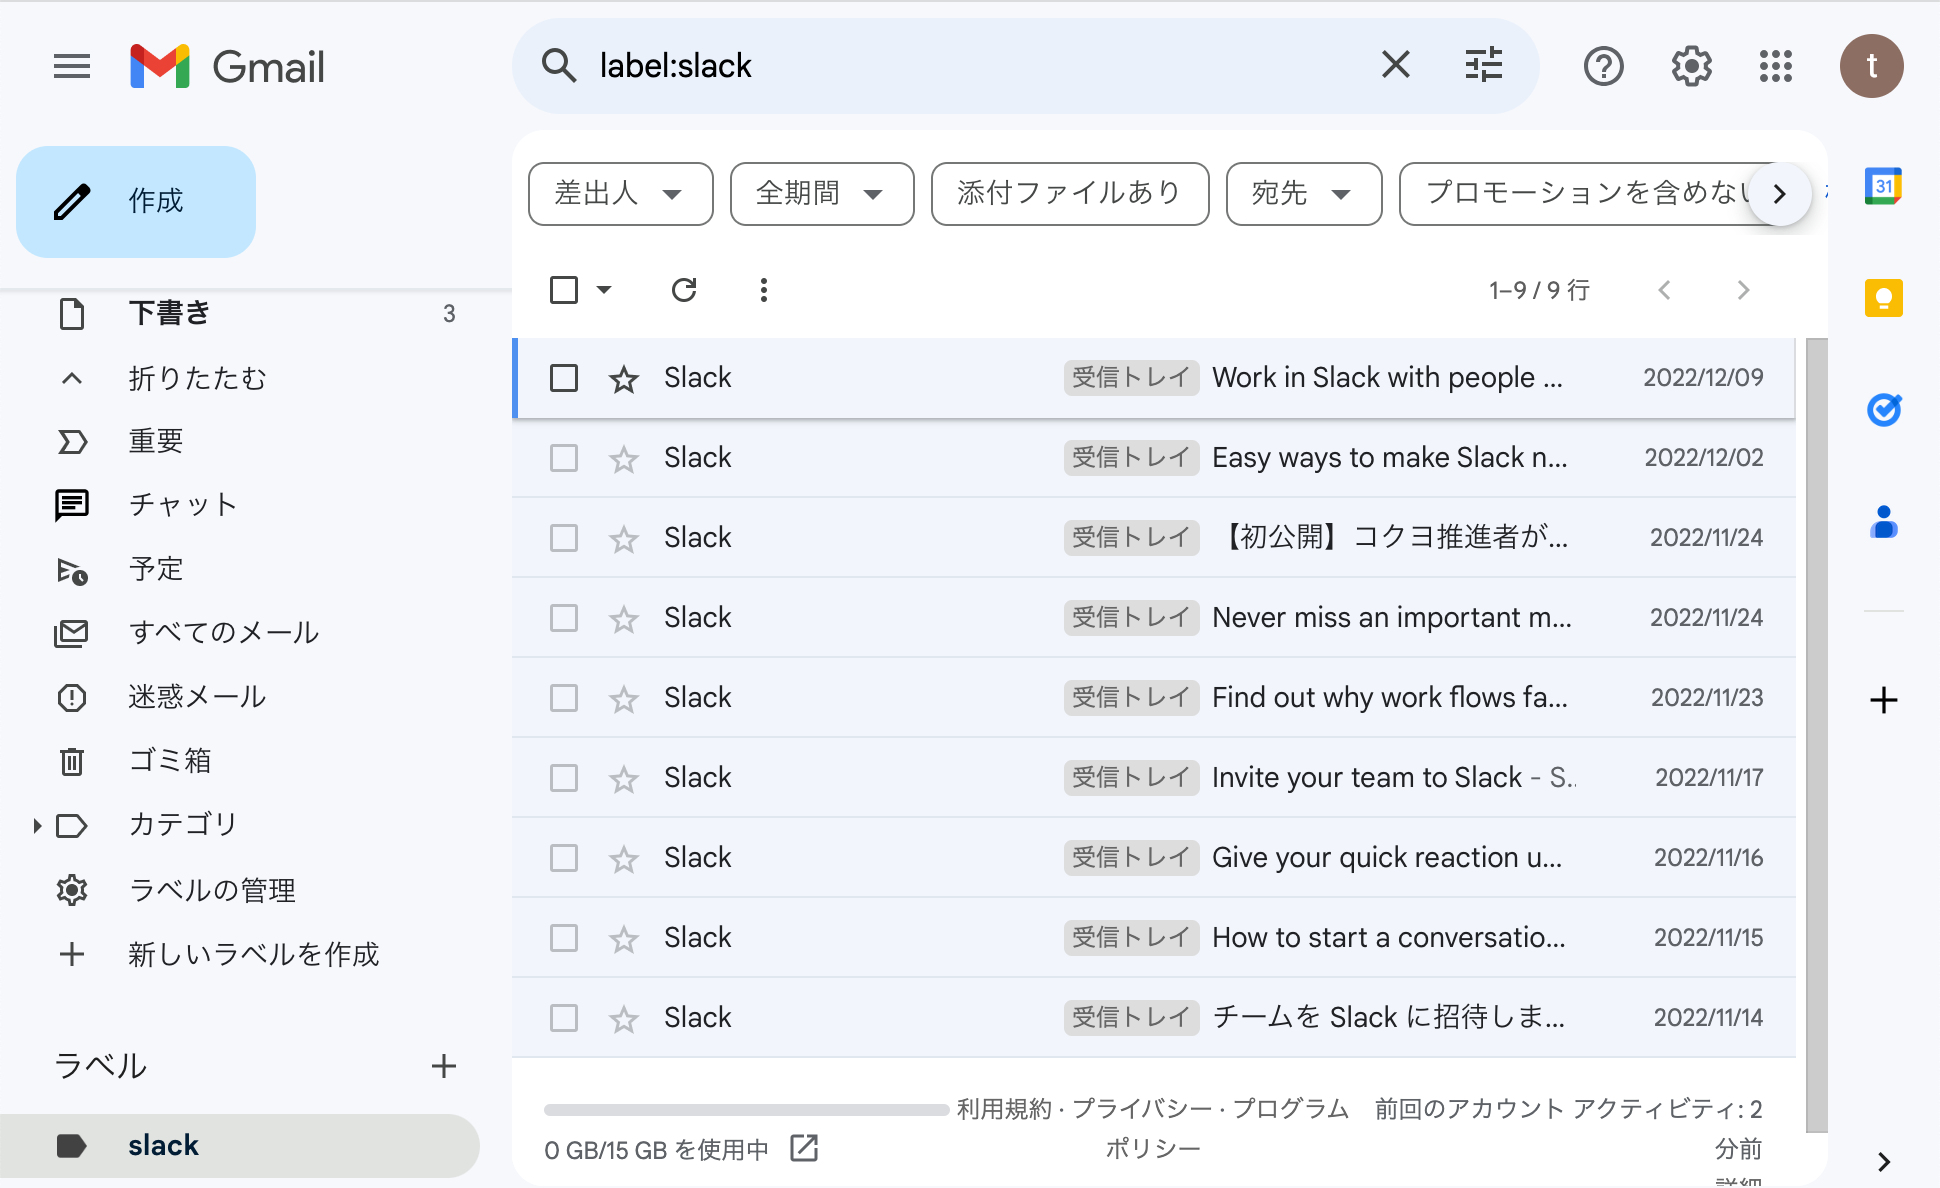Open the more options three-dot menu
Viewport: 1940px width, 1188px height.
point(764,290)
